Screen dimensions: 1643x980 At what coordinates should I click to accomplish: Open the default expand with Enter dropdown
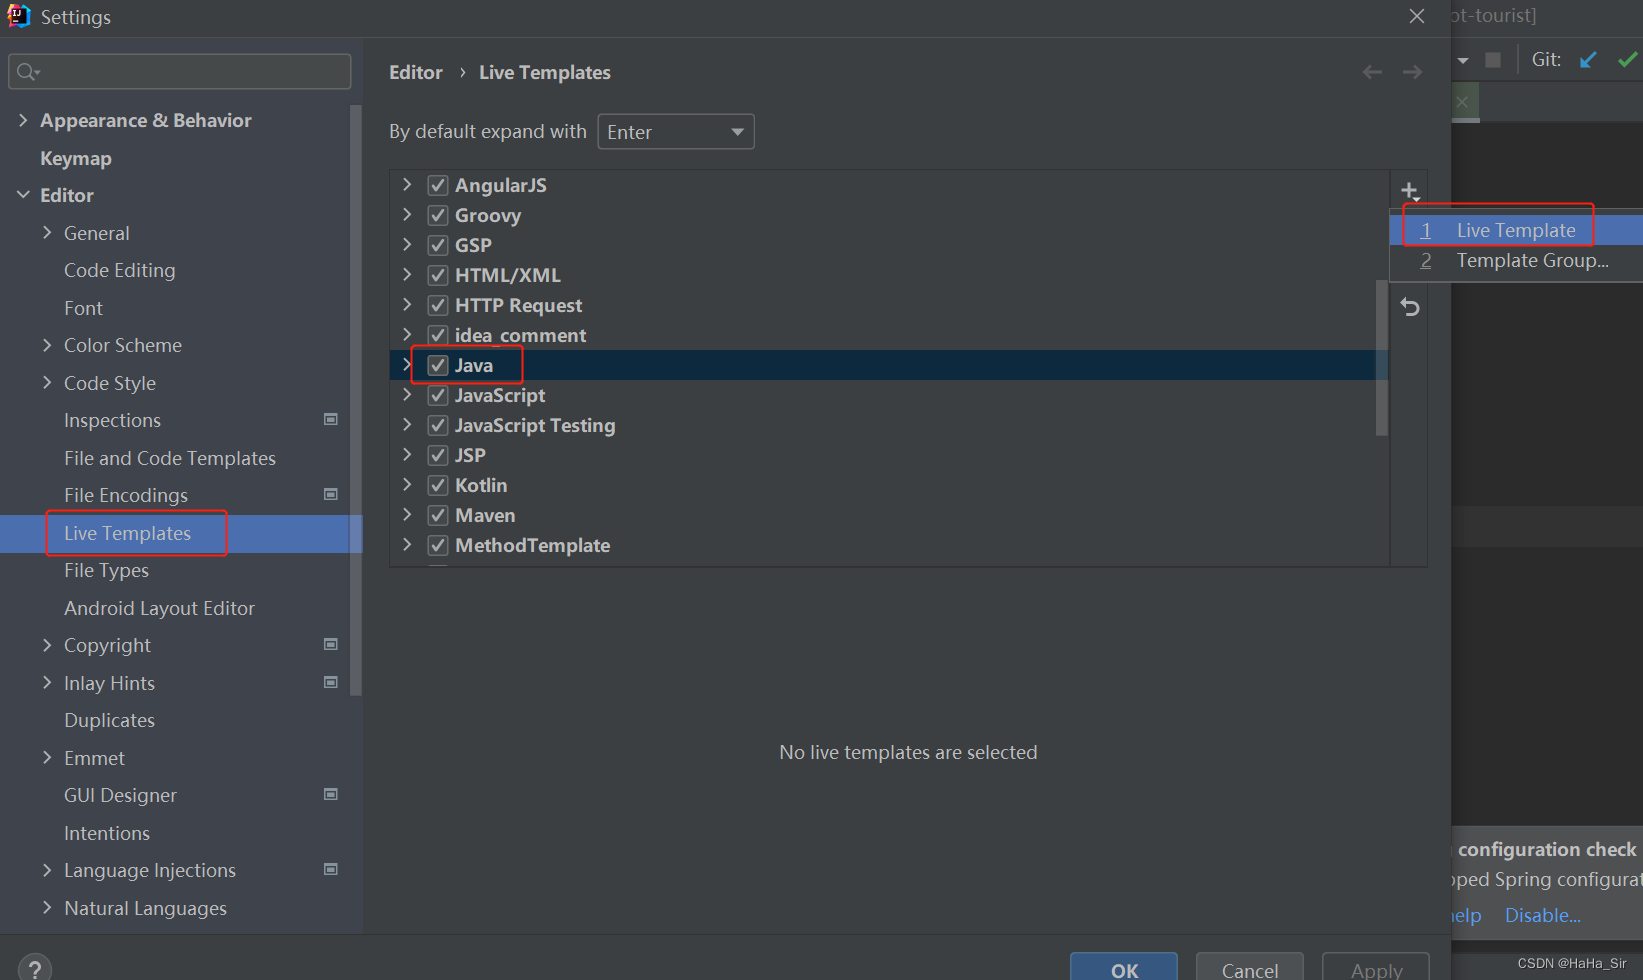click(x=676, y=132)
